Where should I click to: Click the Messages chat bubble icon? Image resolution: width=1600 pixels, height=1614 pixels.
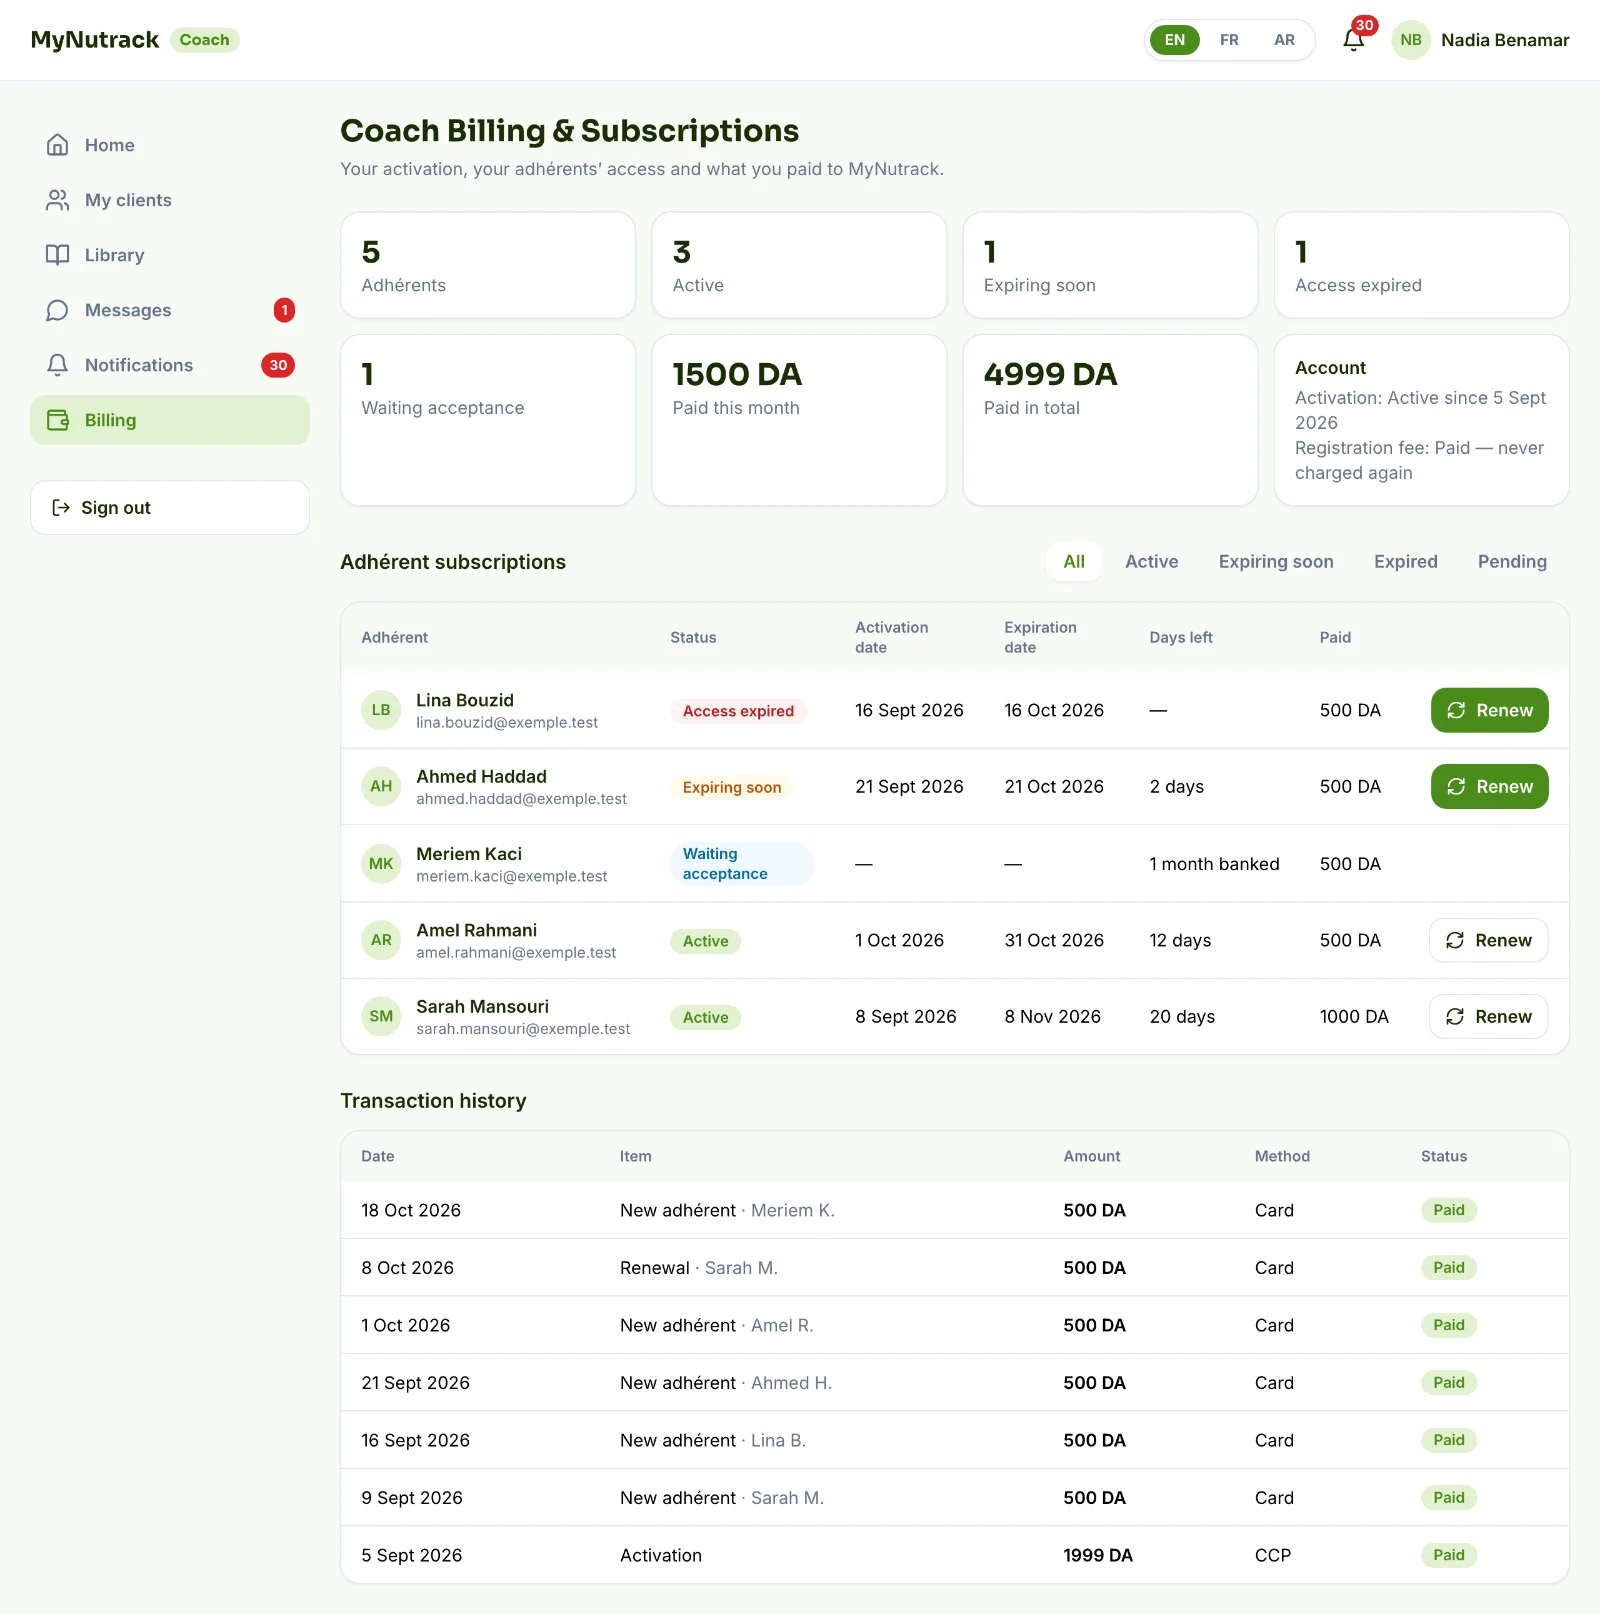58,310
